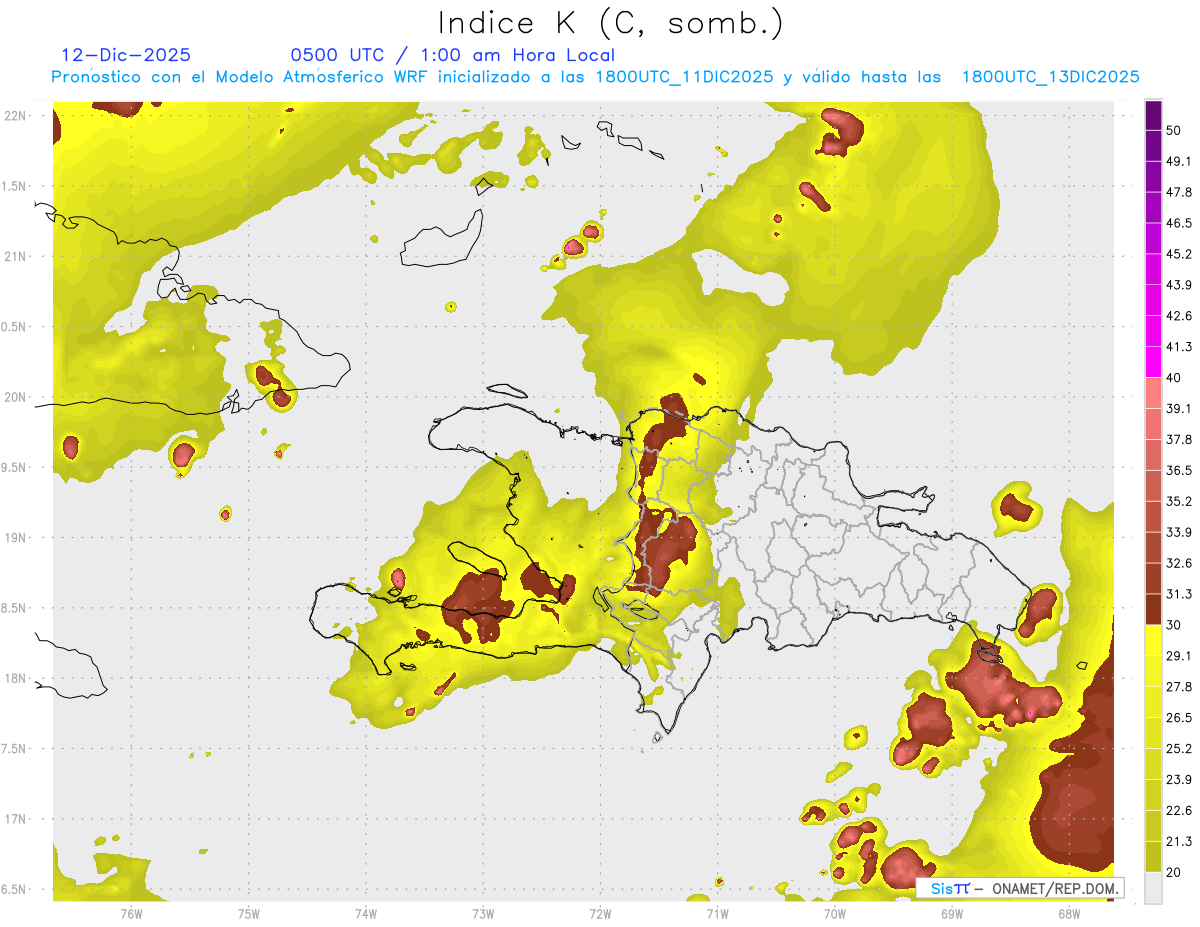Click the "23.9" value on the color scale
This screenshot has width=1200, height=927.
1180,779
